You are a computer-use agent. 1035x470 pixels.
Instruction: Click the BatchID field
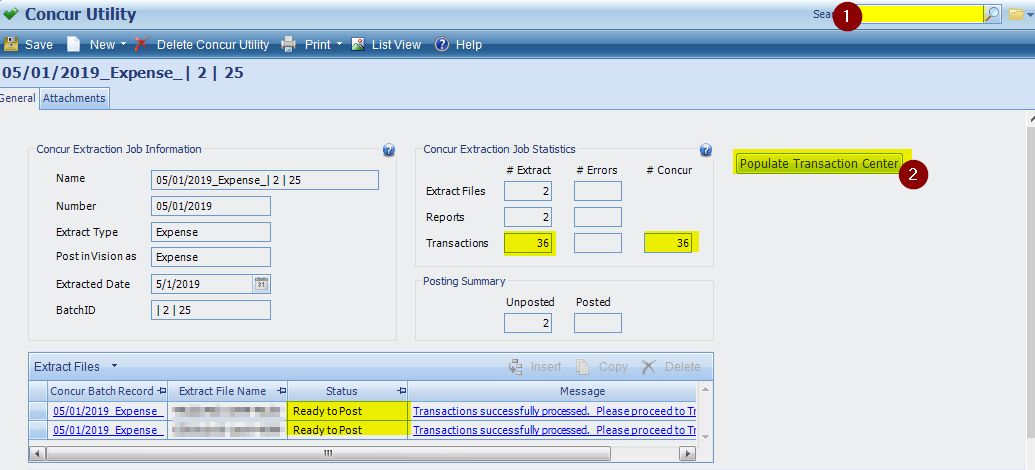click(211, 310)
